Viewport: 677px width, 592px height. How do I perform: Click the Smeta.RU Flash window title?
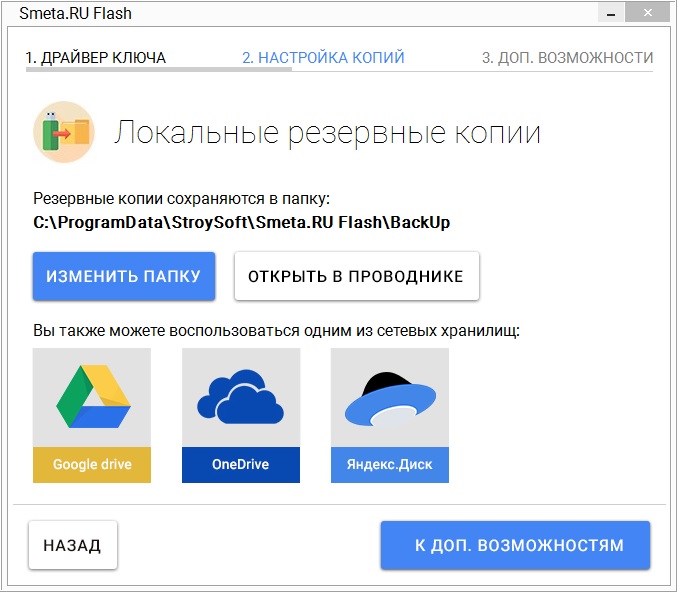(76, 13)
